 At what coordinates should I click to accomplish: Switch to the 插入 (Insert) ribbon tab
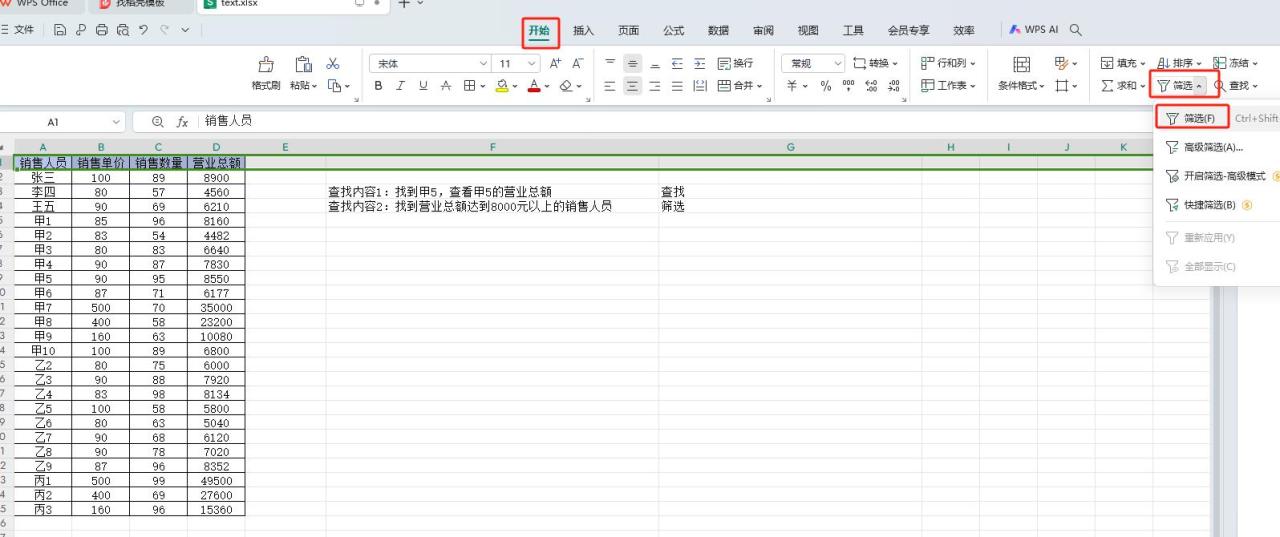point(583,30)
